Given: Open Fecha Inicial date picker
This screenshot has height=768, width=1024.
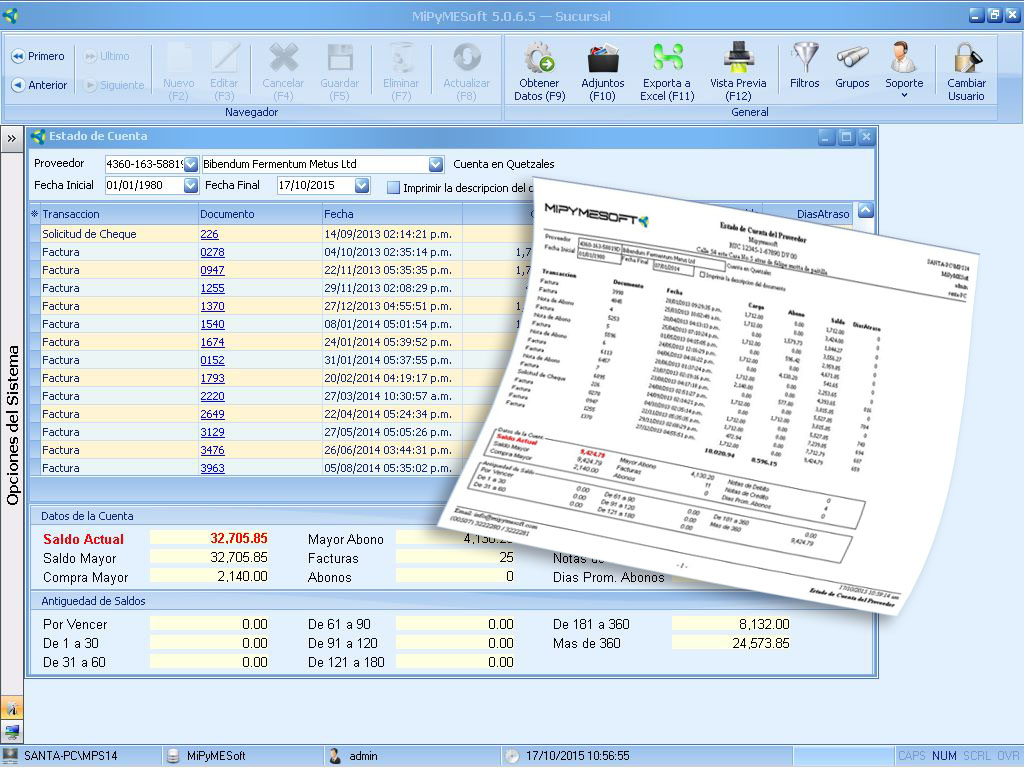Looking at the screenshot, I should [x=191, y=185].
